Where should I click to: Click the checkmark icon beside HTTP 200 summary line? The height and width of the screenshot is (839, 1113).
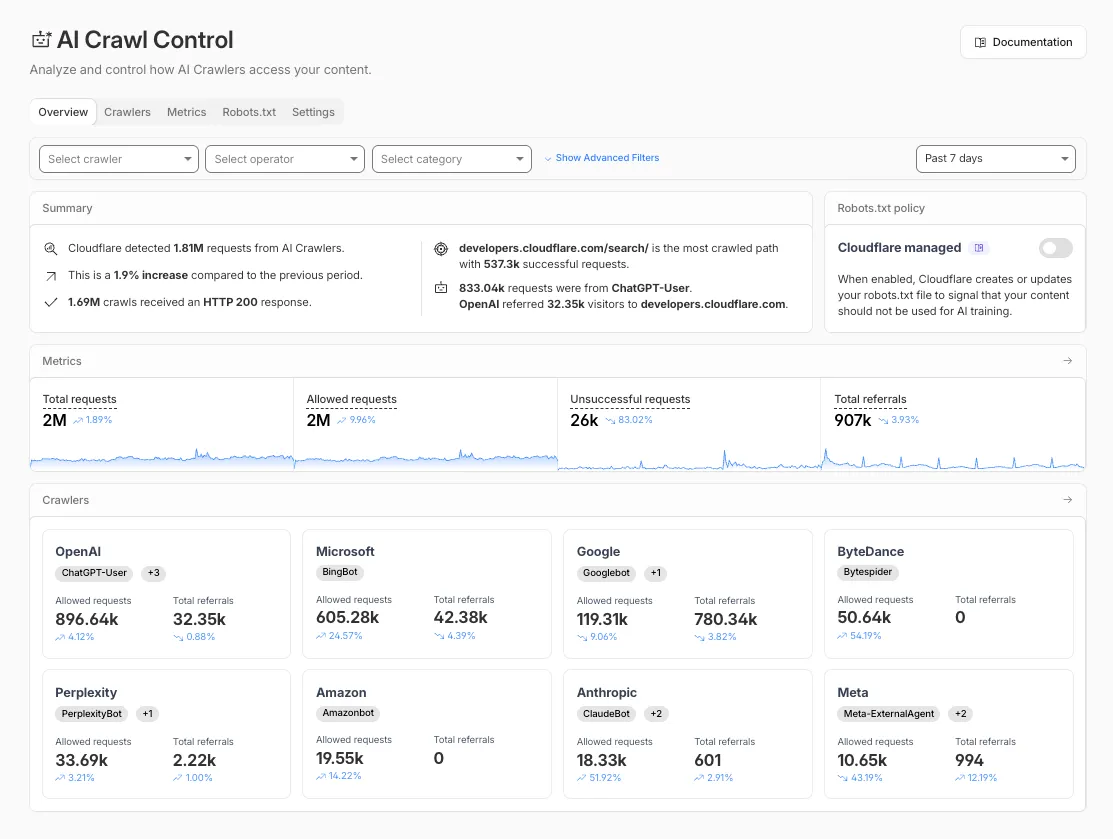51,302
